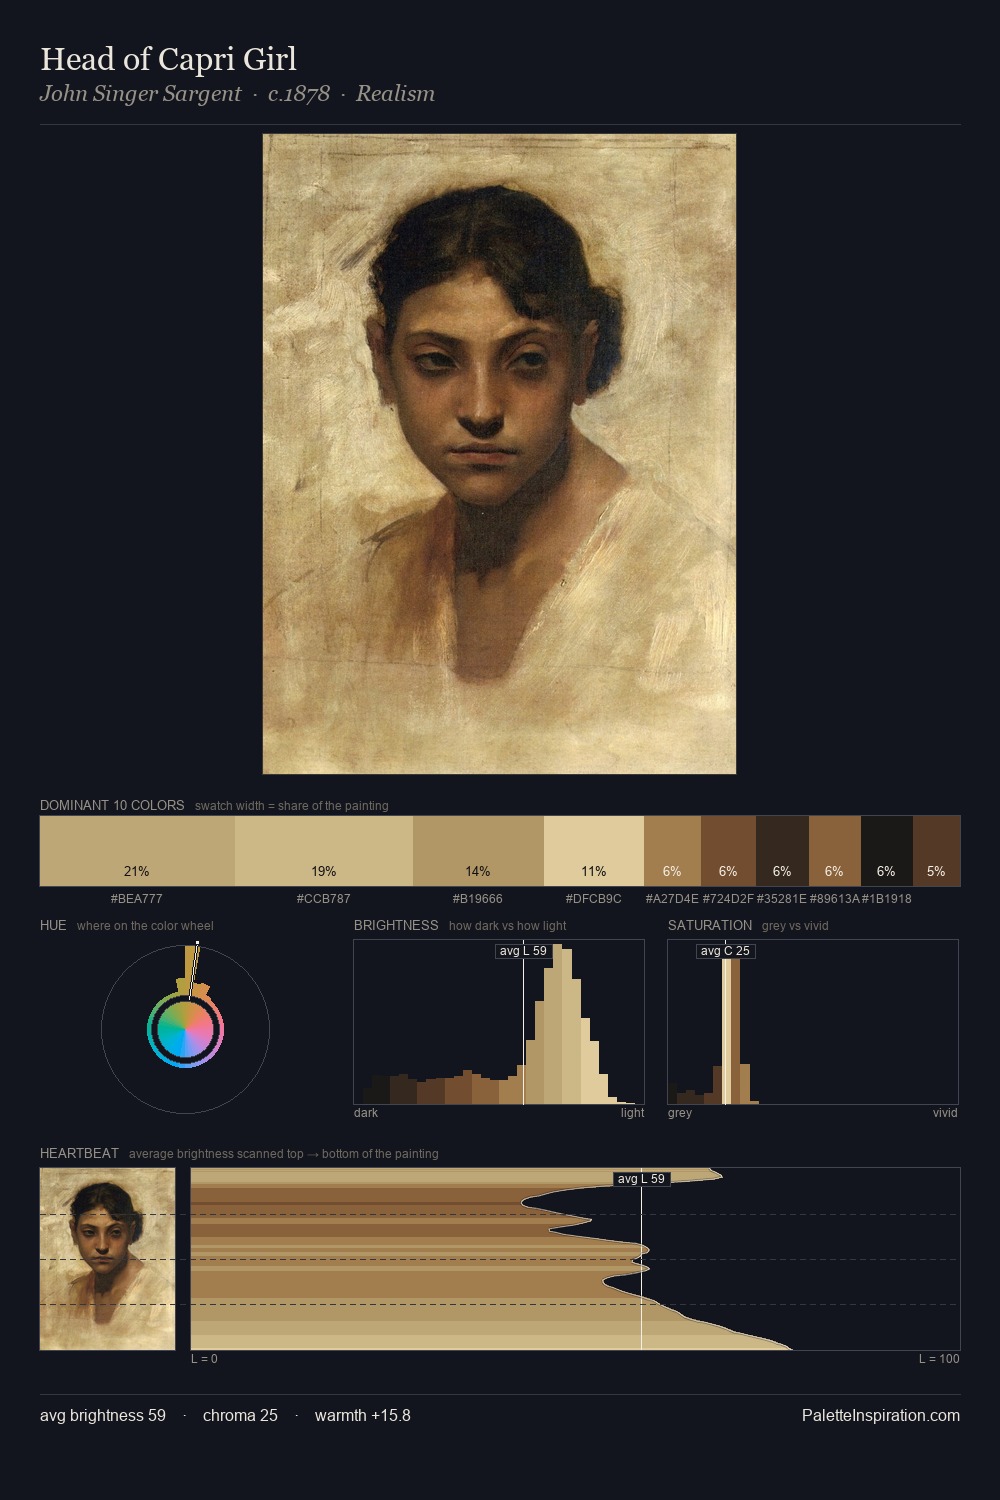Pick the #35281E dark brown swatch
Screen dimensions: 1000x1500
[782, 851]
